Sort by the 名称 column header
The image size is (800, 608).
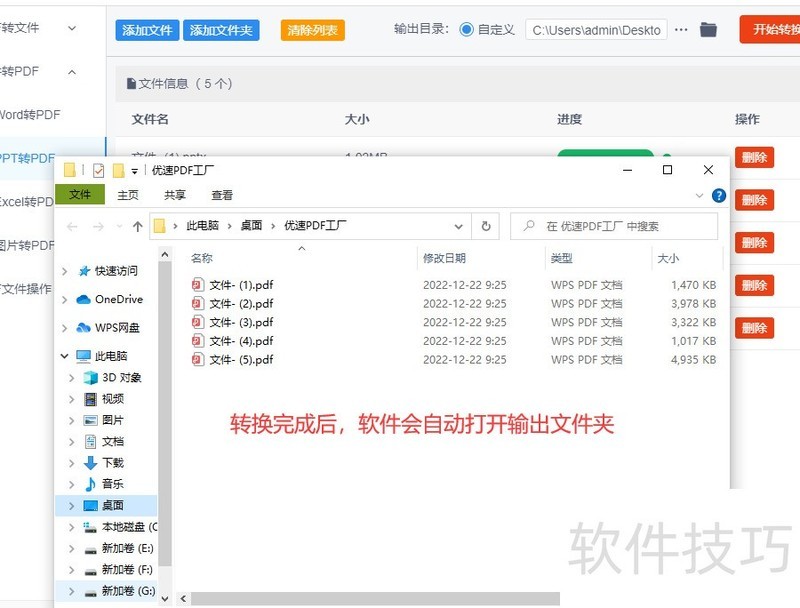[202, 258]
